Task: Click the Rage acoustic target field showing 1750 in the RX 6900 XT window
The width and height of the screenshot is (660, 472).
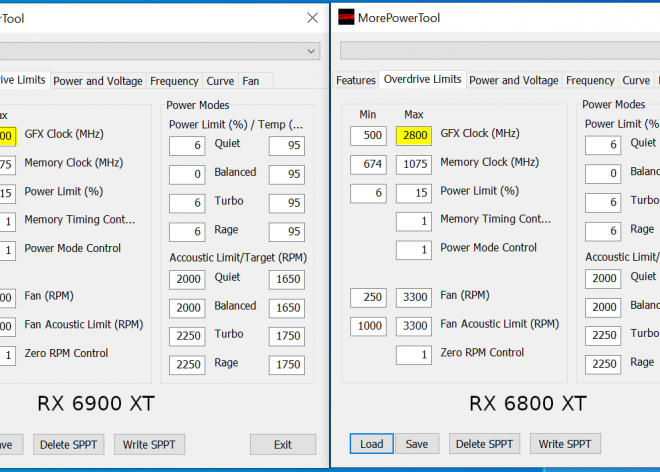Action: click(x=287, y=365)
